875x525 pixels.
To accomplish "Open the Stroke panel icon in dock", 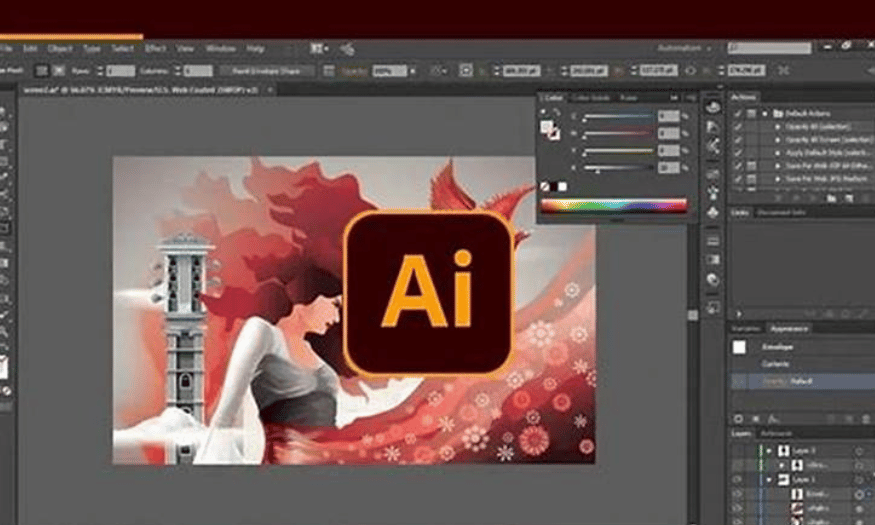I will point(713,242).
